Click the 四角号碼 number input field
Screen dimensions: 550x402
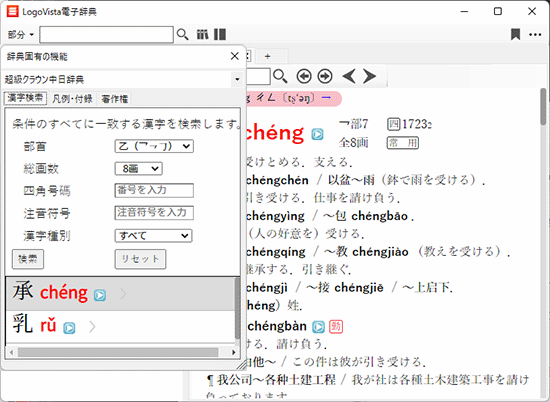(154, 190)
